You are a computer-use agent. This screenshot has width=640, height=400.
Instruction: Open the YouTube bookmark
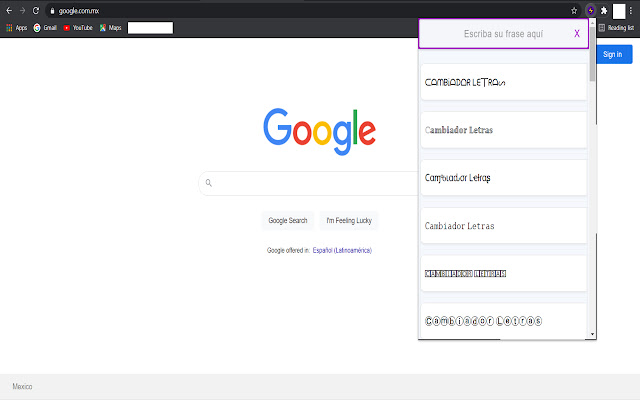[78, 28]
